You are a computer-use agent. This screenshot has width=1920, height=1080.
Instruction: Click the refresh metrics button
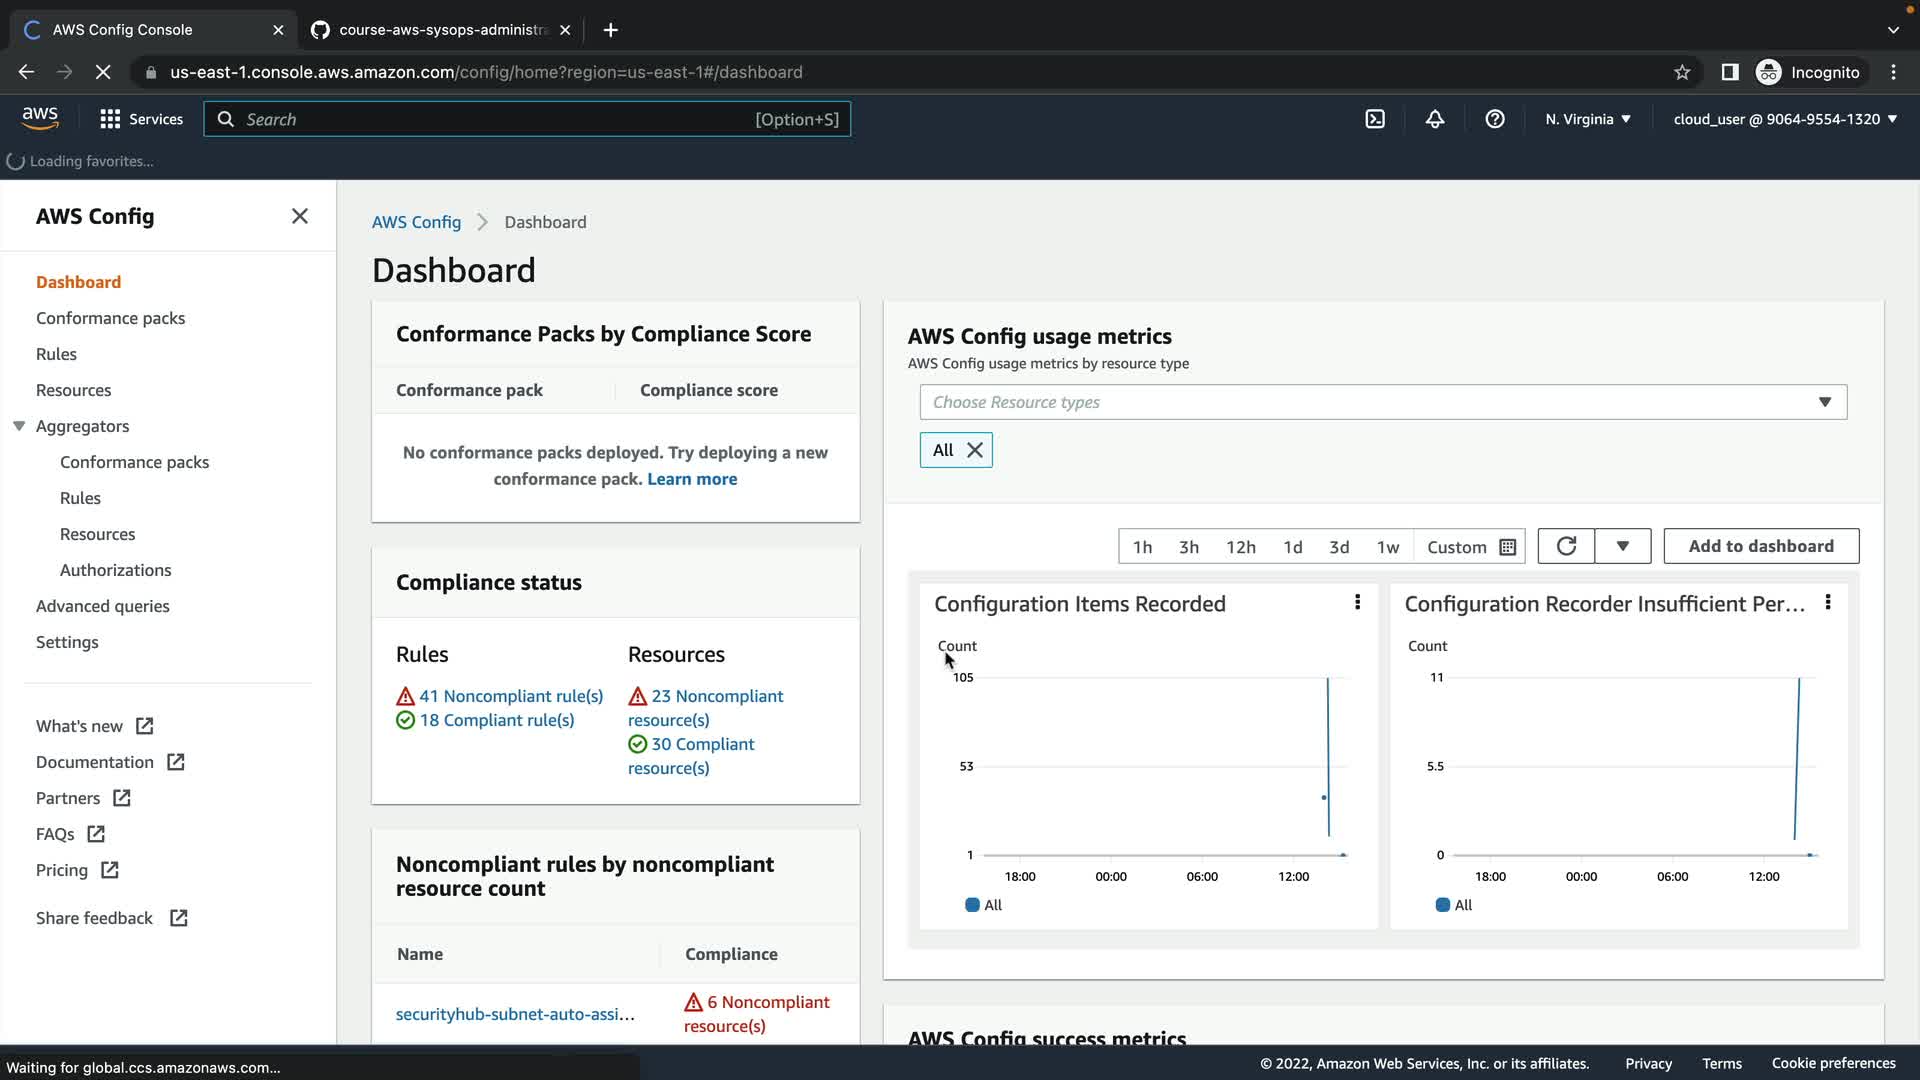point(1566,546)
